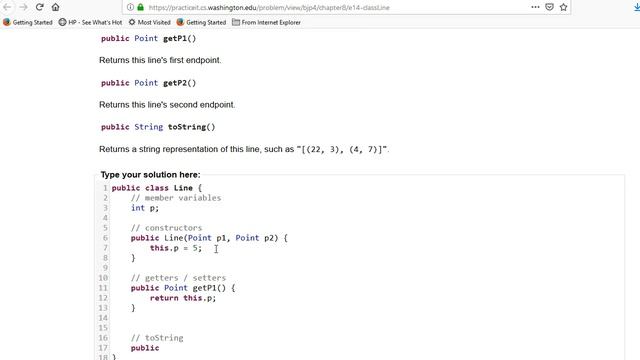
Task: Open the browser home page
Action: (x=56, y=7)
